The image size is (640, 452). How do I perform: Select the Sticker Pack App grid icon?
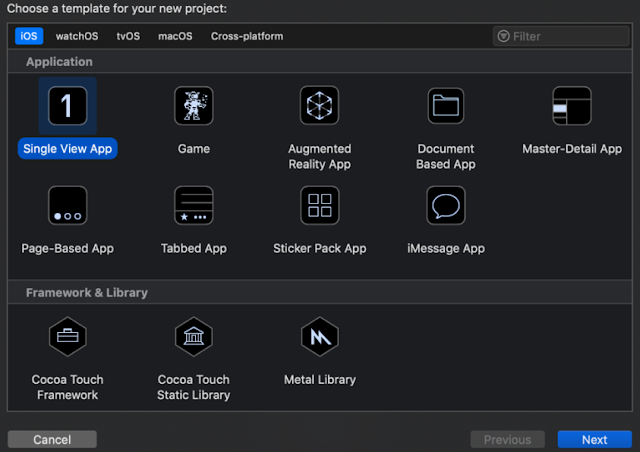point(320,205)
